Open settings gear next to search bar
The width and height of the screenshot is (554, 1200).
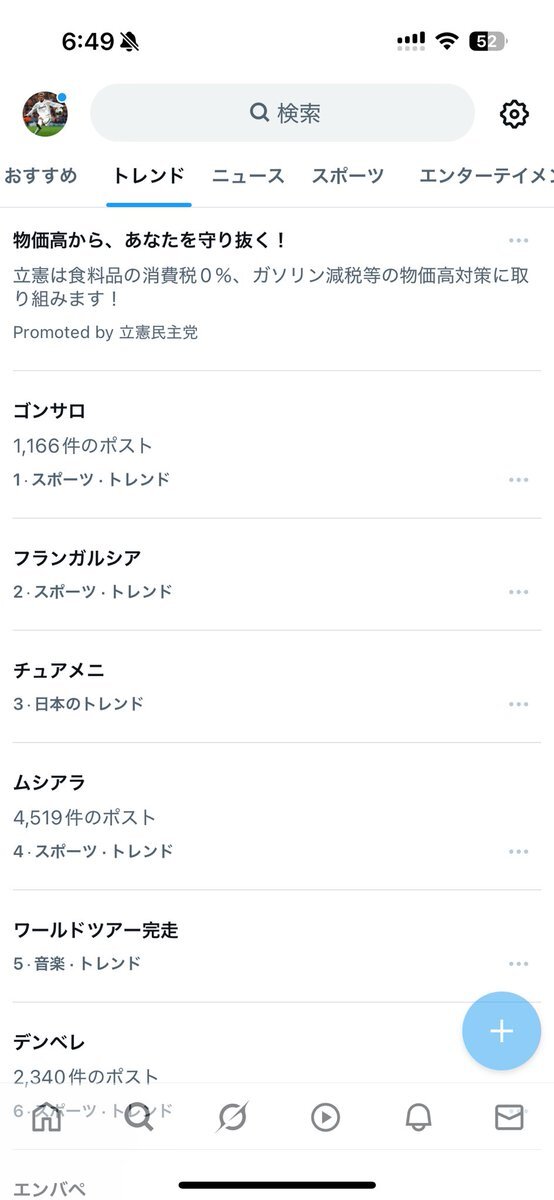coord(514,113)
